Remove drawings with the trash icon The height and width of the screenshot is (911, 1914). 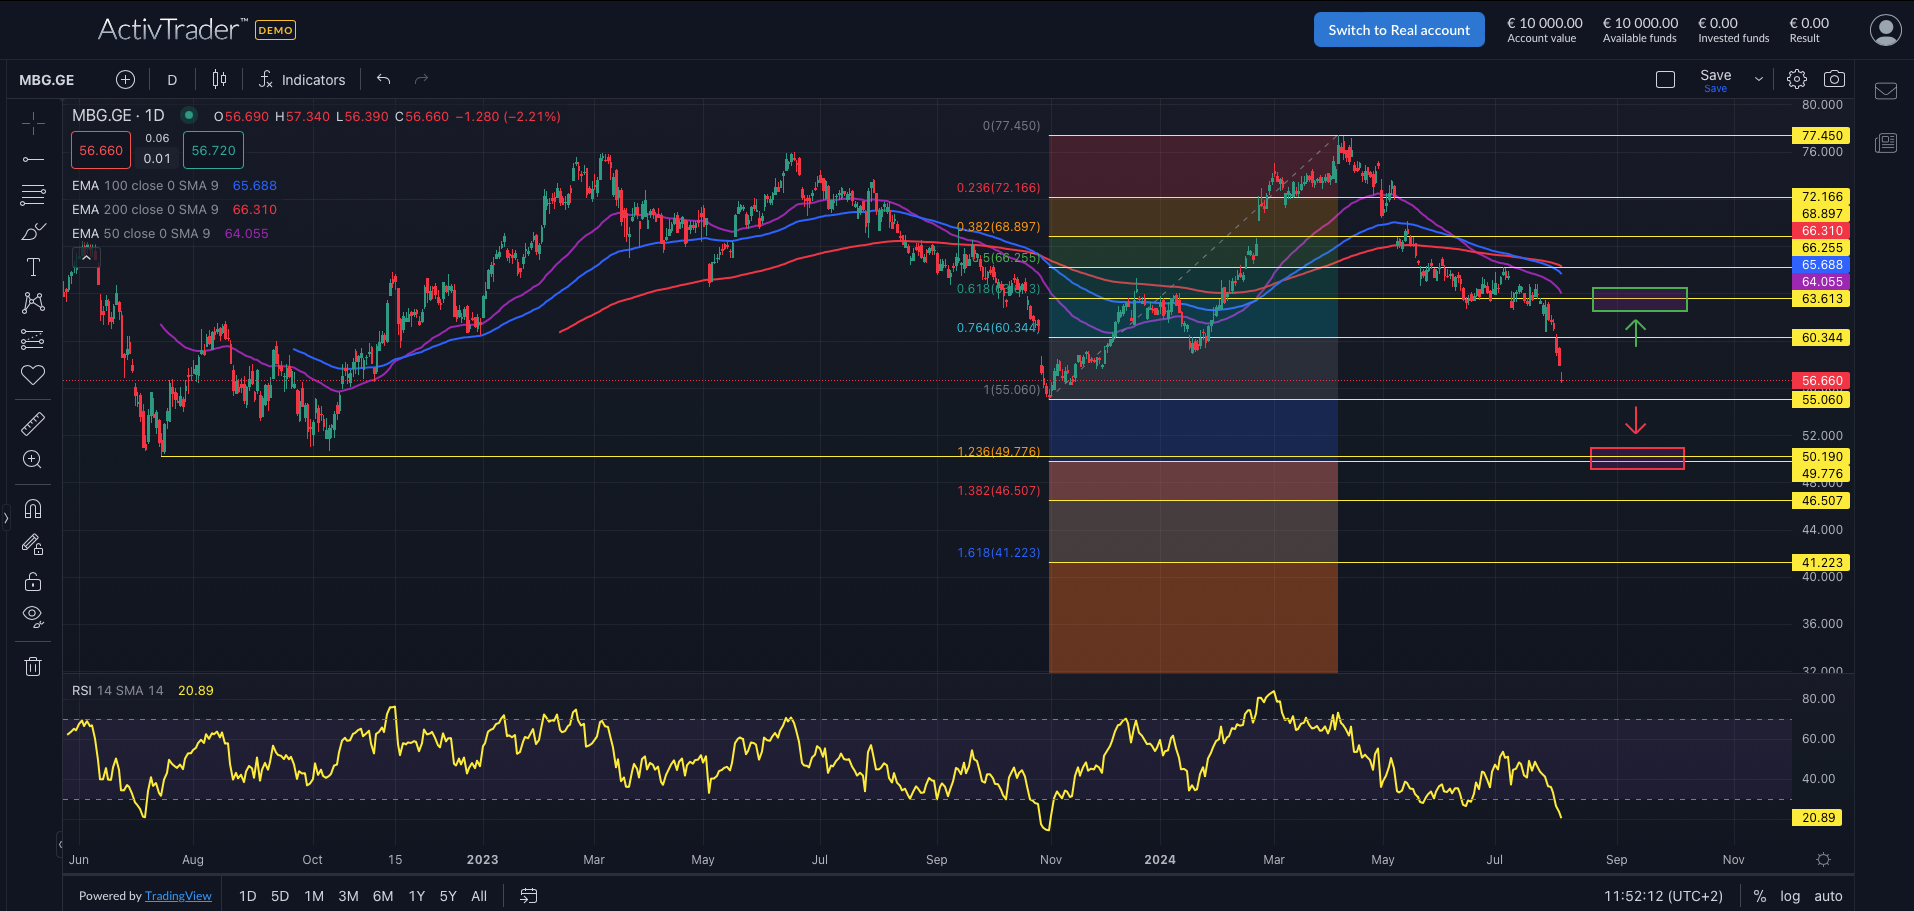33,666
